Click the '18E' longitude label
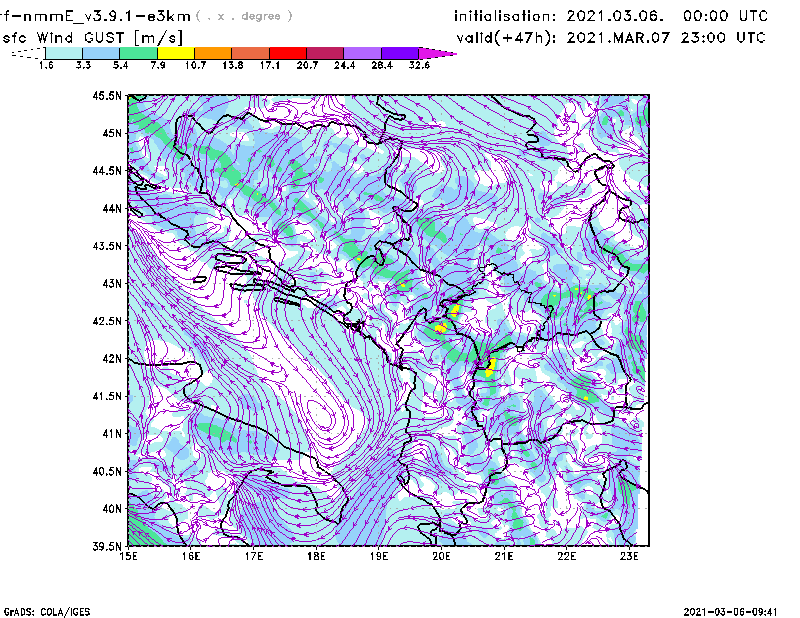 click(316, 556)
